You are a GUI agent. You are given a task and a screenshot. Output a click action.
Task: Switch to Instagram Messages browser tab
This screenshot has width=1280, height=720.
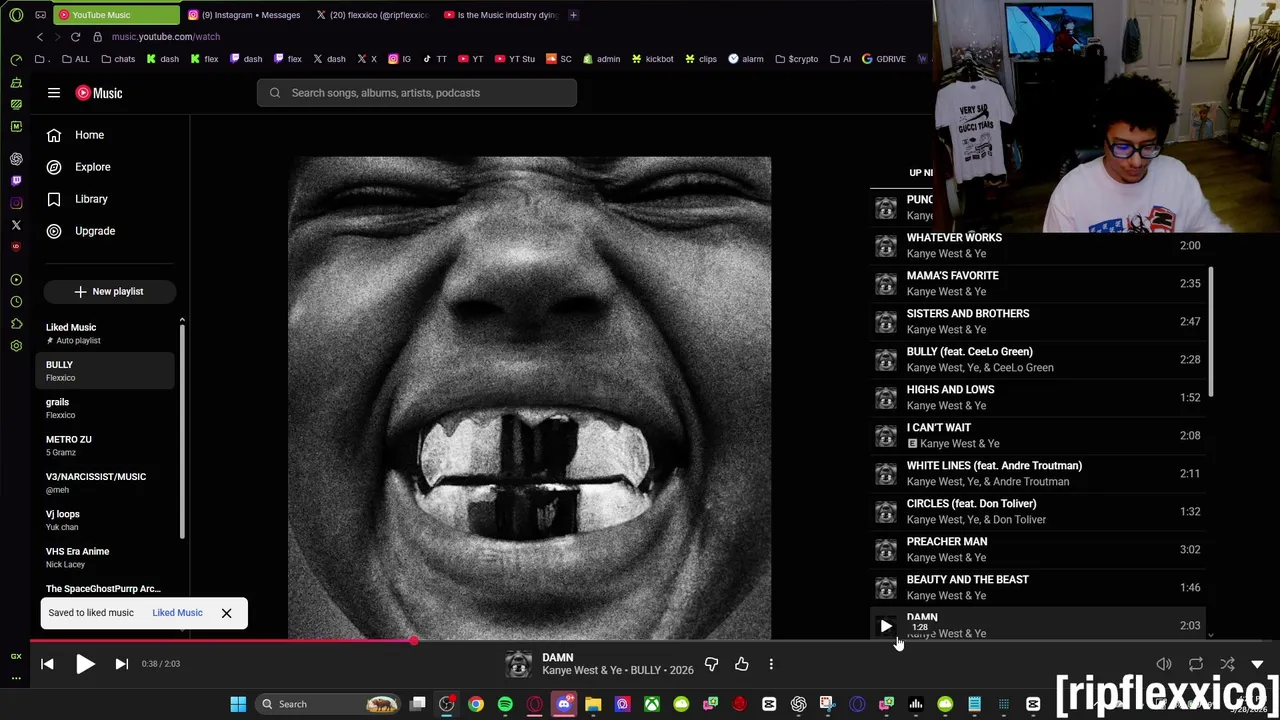(x=244, y=15)
